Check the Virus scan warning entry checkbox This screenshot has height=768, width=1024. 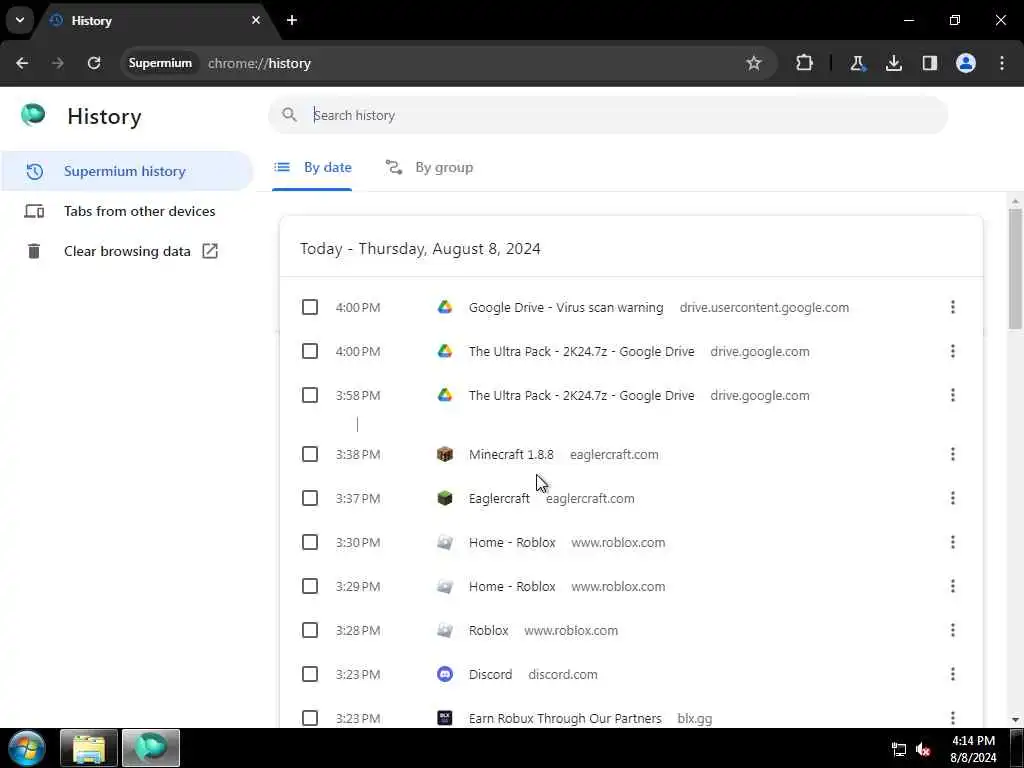coord(310,307)
